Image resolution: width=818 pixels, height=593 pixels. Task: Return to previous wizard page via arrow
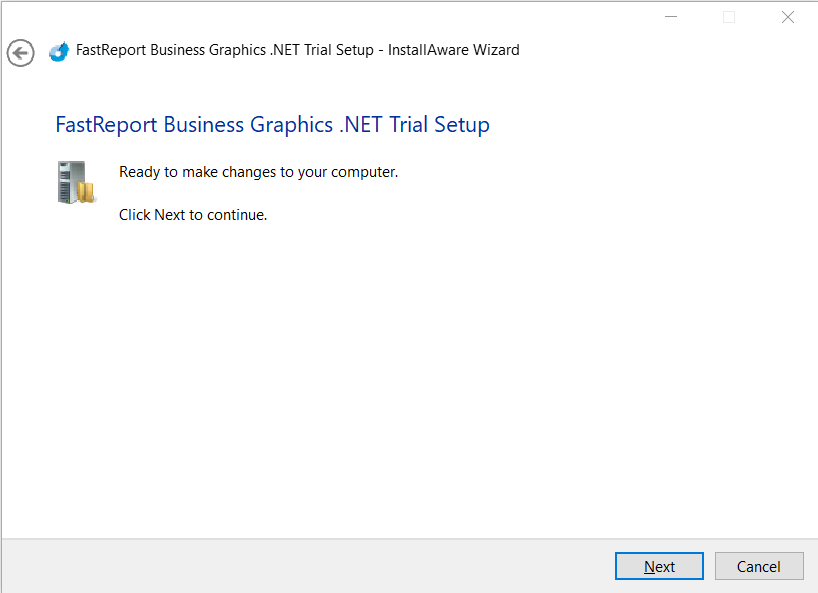click(x=20, y=53)
